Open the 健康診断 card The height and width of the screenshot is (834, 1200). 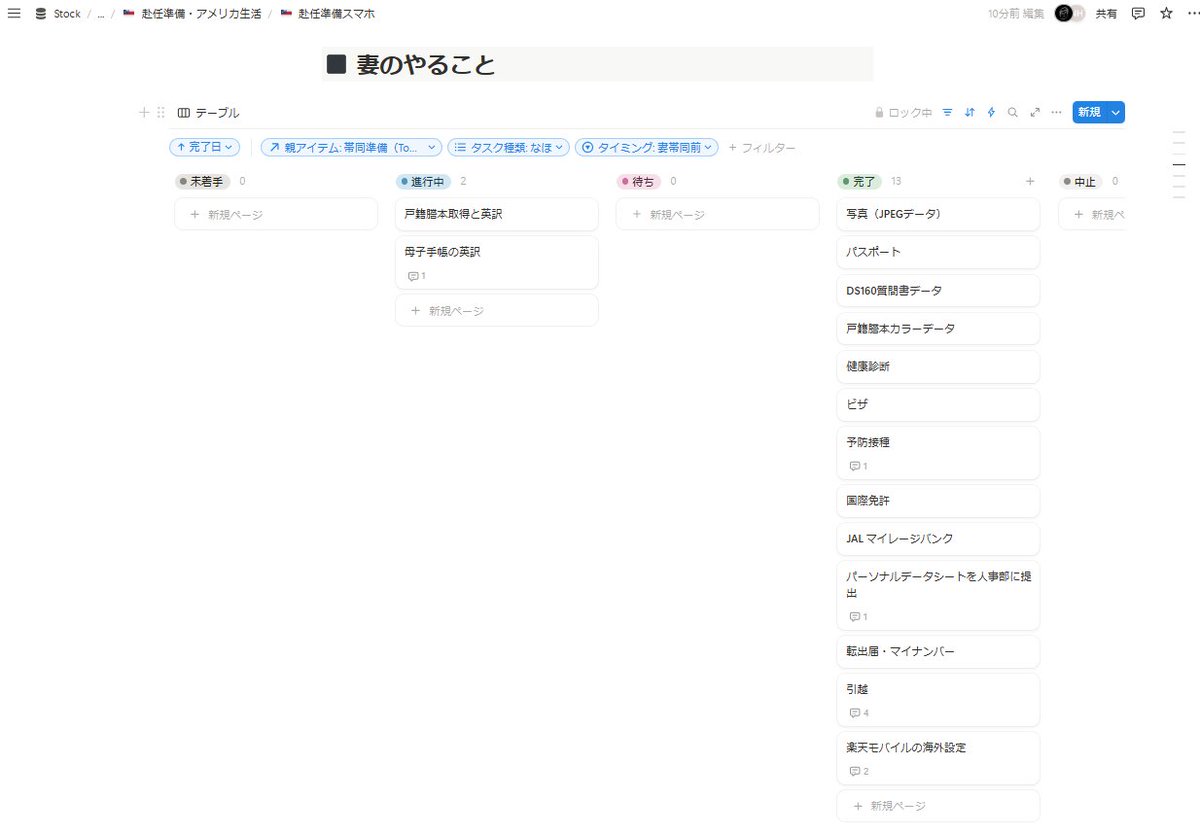938,366
